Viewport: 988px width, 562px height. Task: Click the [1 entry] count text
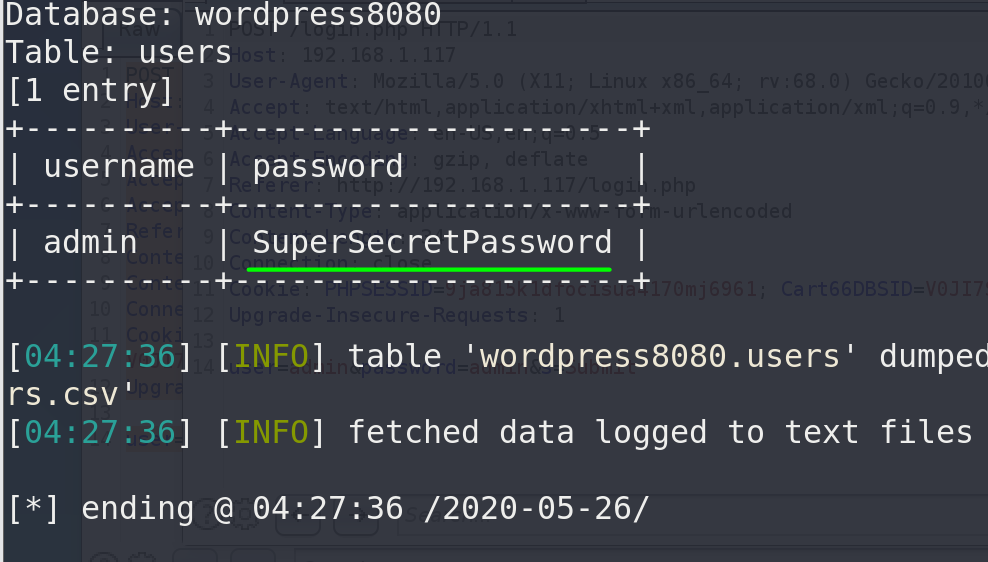click(x=90, y=91)
